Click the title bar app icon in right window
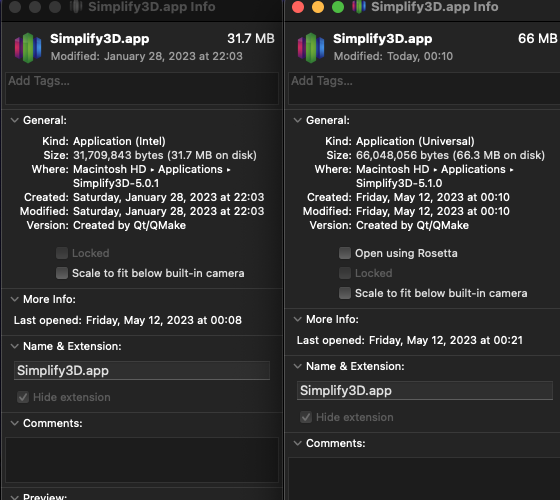The height and width of the screenshot is (500, 560). [359, 7]
